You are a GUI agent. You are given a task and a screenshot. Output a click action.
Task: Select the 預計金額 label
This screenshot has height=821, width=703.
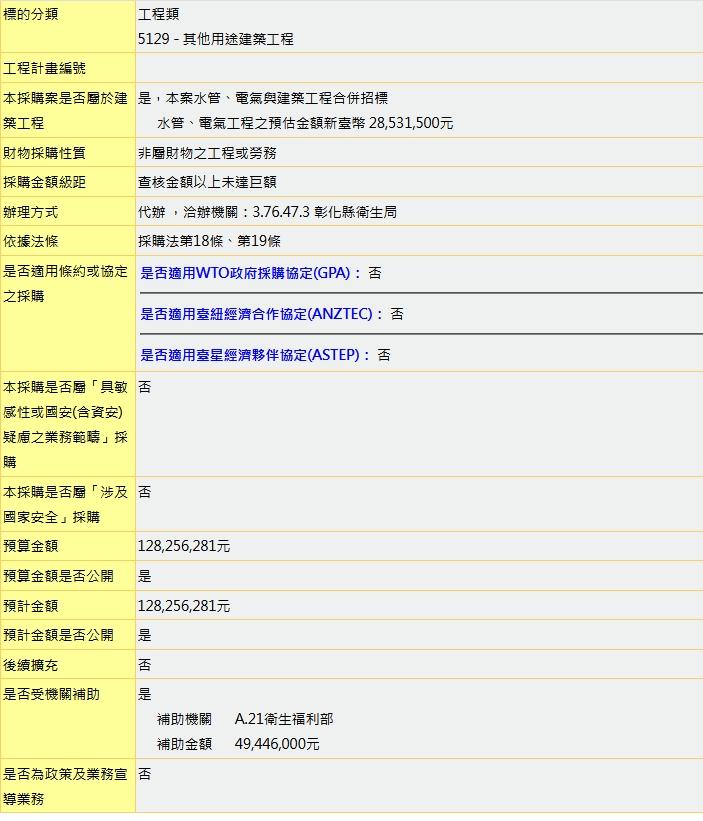point(30,606)
